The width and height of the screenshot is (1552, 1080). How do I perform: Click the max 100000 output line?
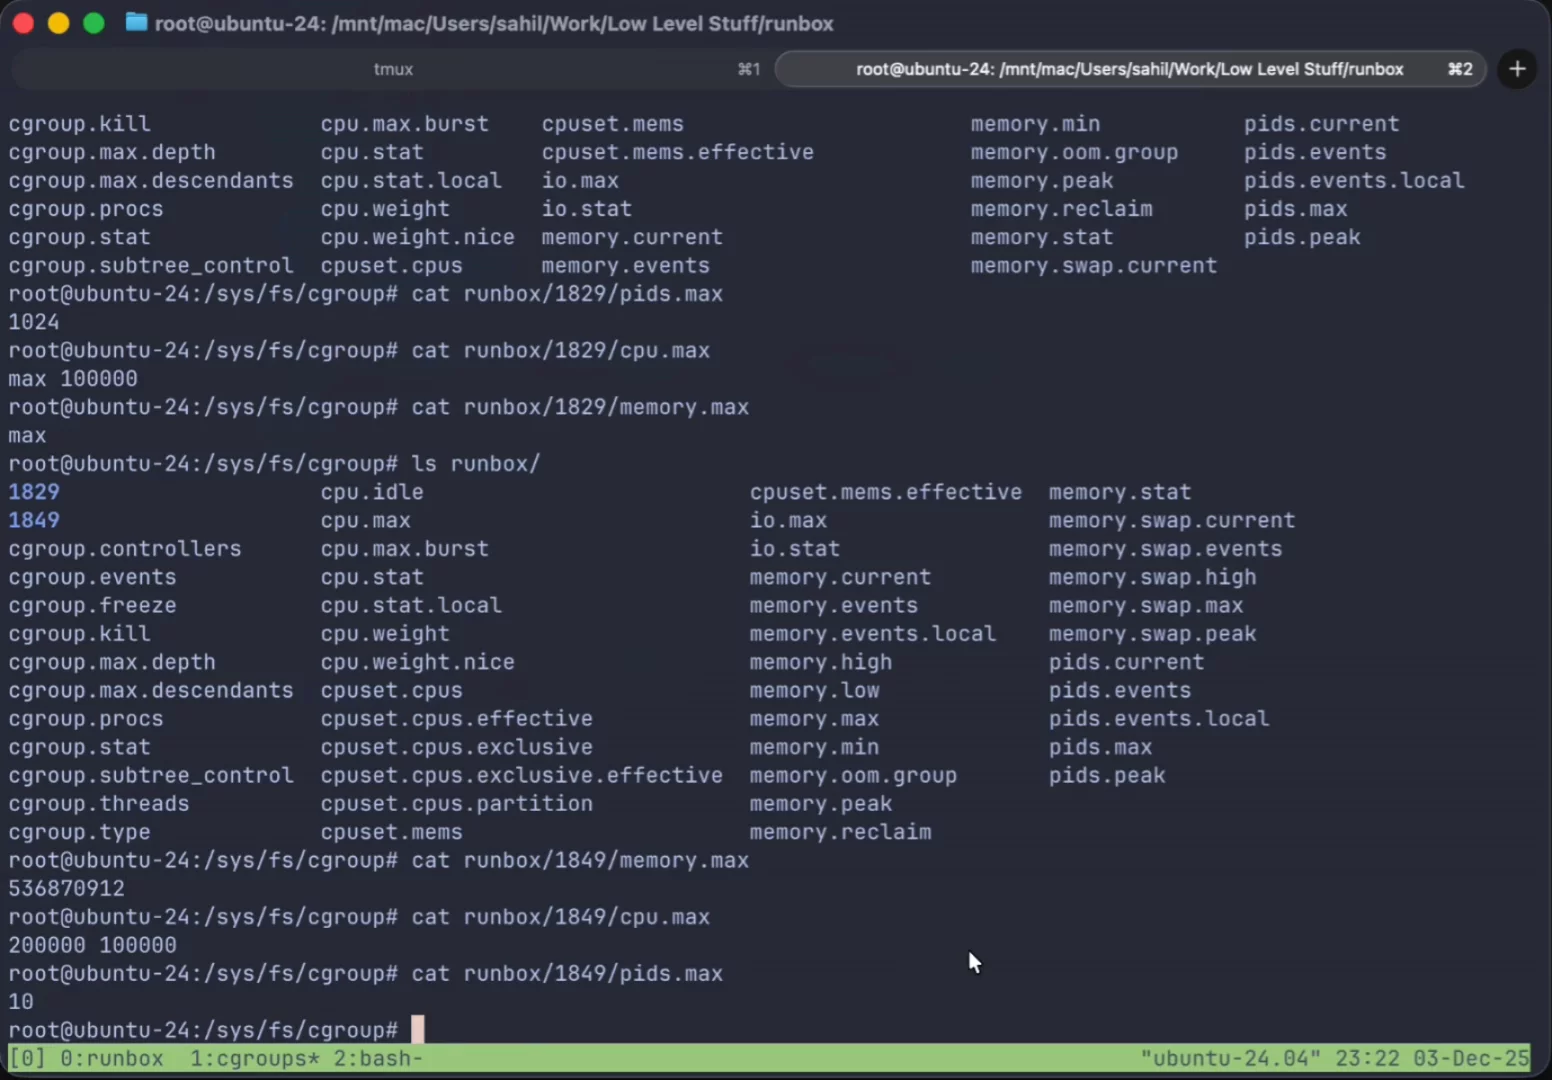click(73, 379)
